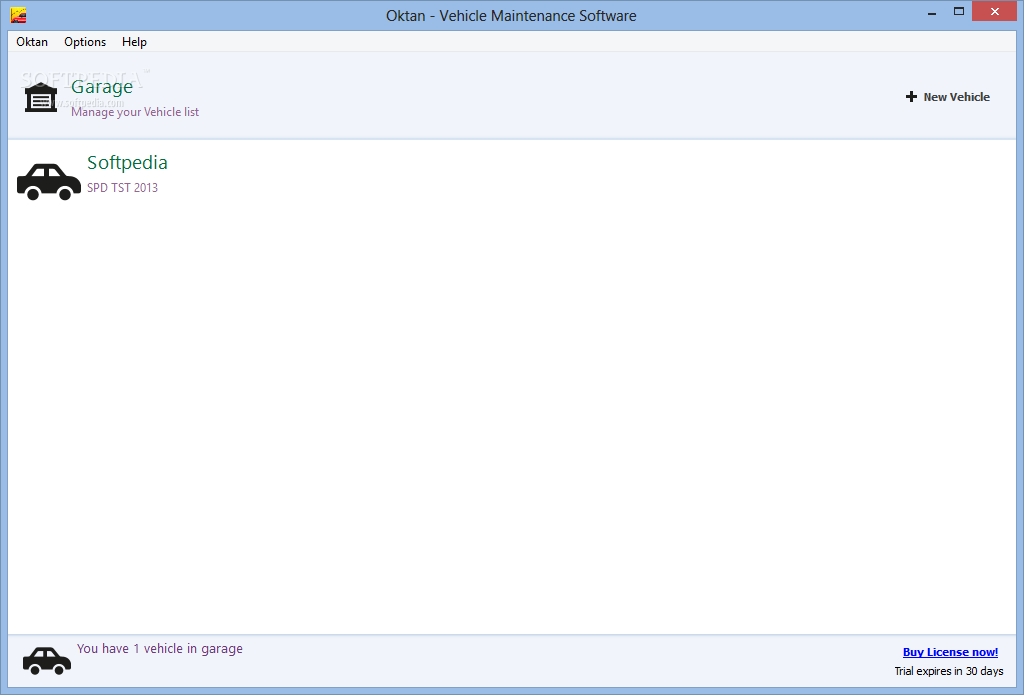Image resolution: width=1024 pixels, height=695 pixels.
Task: Click the garage building icon
Action: tap(40, 98)
